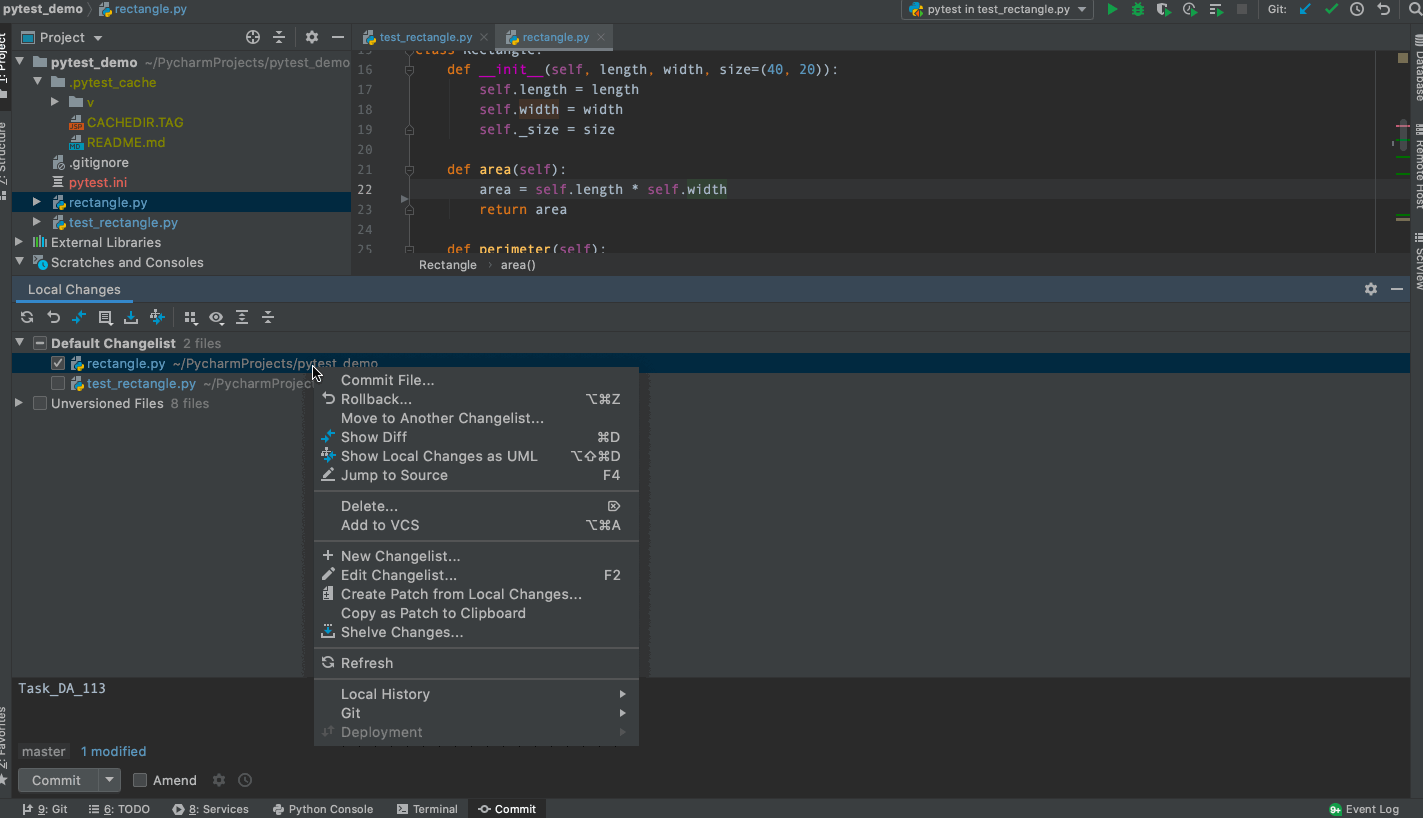
Task: Choose Rollback... in context menu
Action: tap(476, 399)
